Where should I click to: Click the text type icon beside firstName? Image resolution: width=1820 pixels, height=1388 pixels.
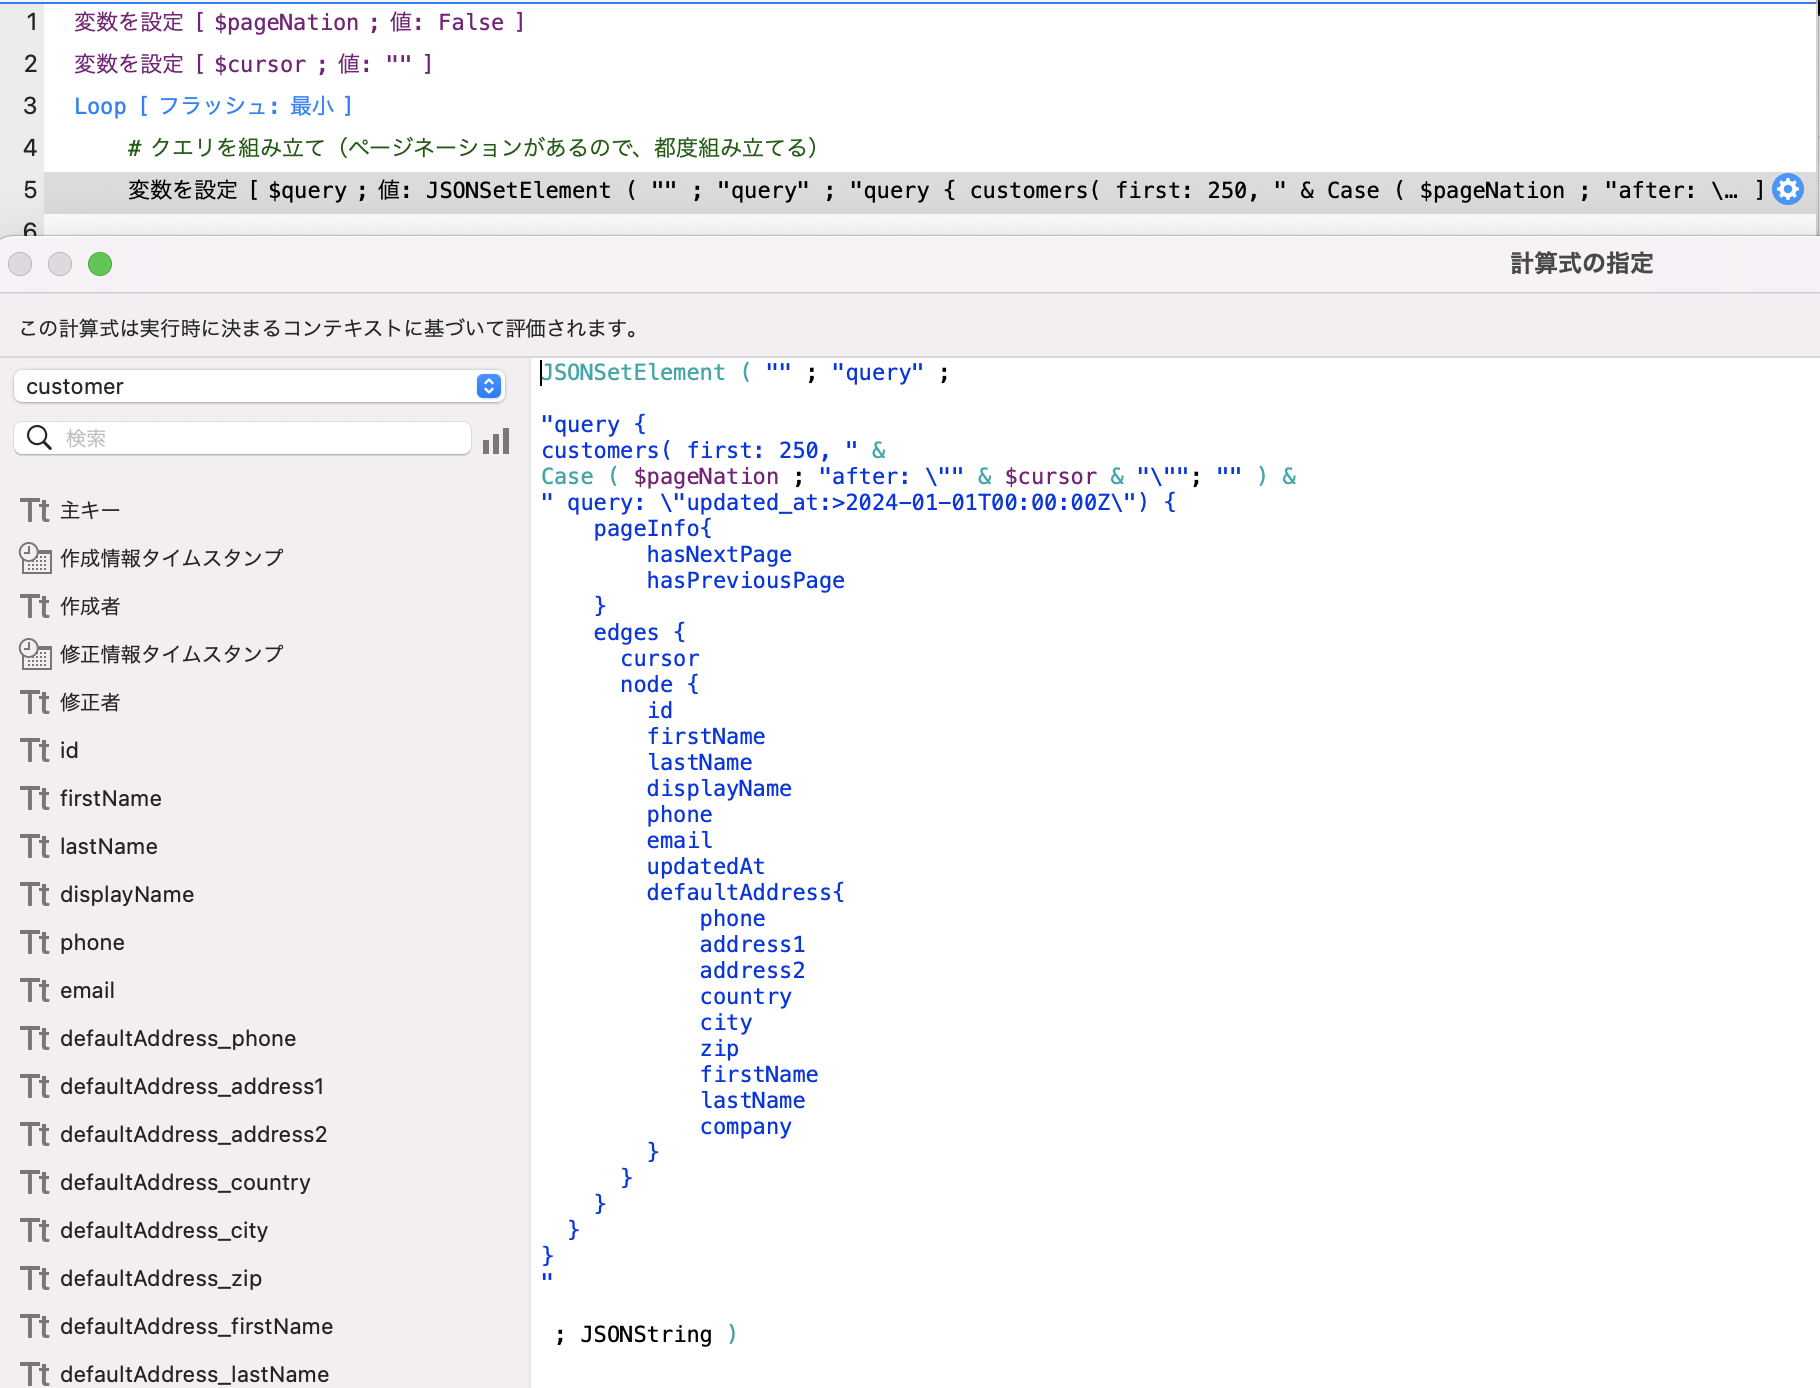click(x=35, y=797)
